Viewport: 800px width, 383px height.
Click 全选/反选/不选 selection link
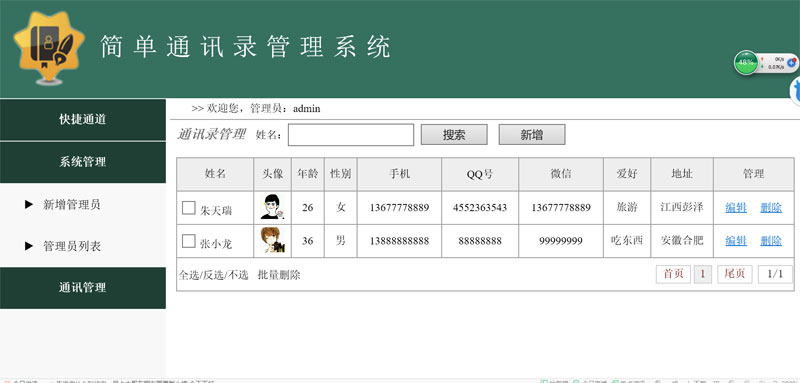point(213,275)
